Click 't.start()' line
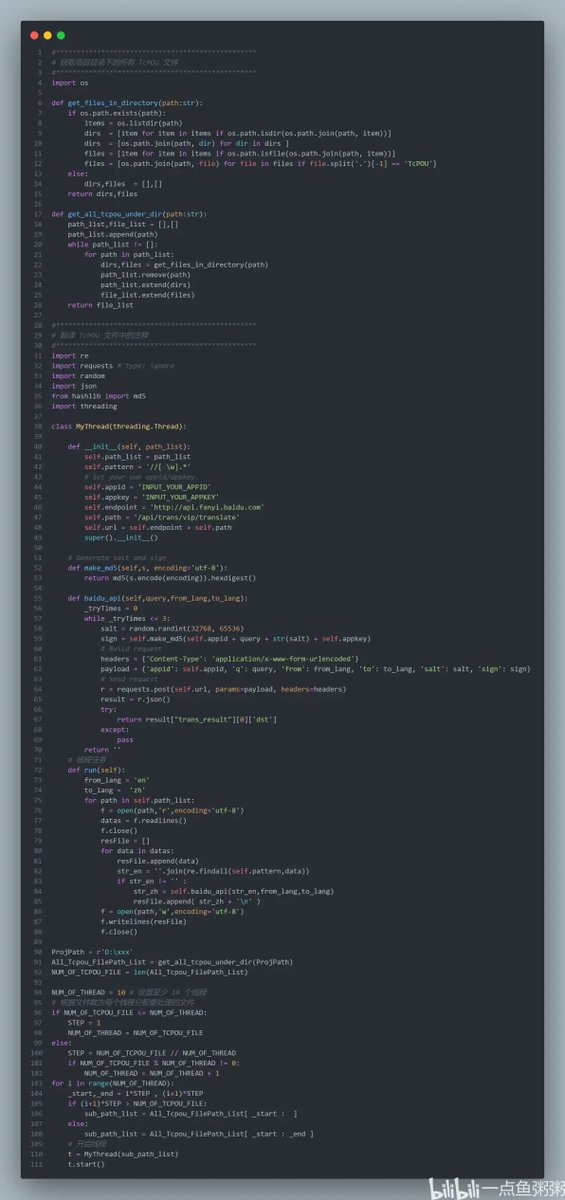Viewport: 565px width, 1200px height. tap(86, 1166)
